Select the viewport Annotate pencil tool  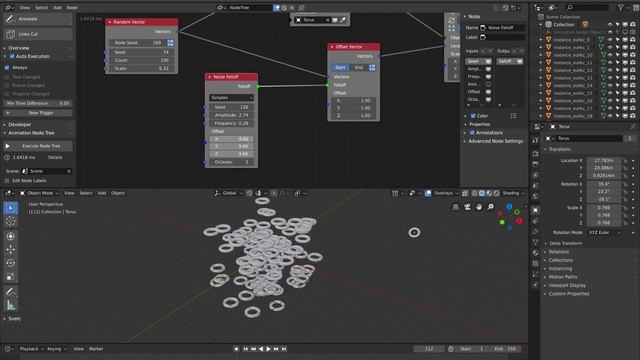(11, 291)
